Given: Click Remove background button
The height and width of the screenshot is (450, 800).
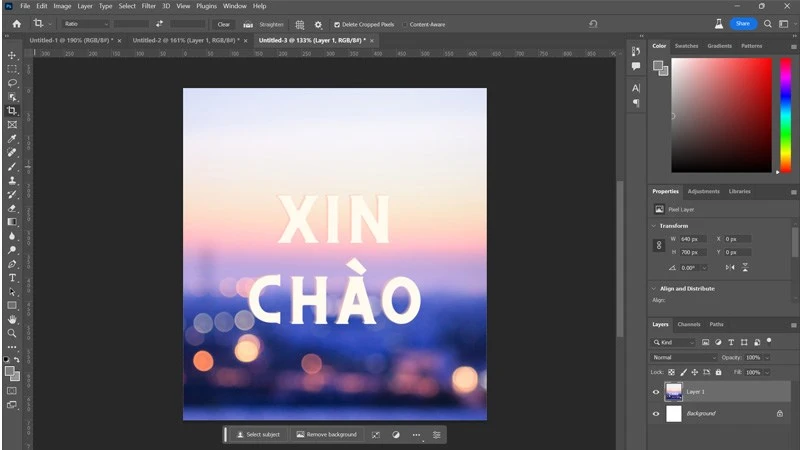Looking at the screenshot, I should point(327,435).
